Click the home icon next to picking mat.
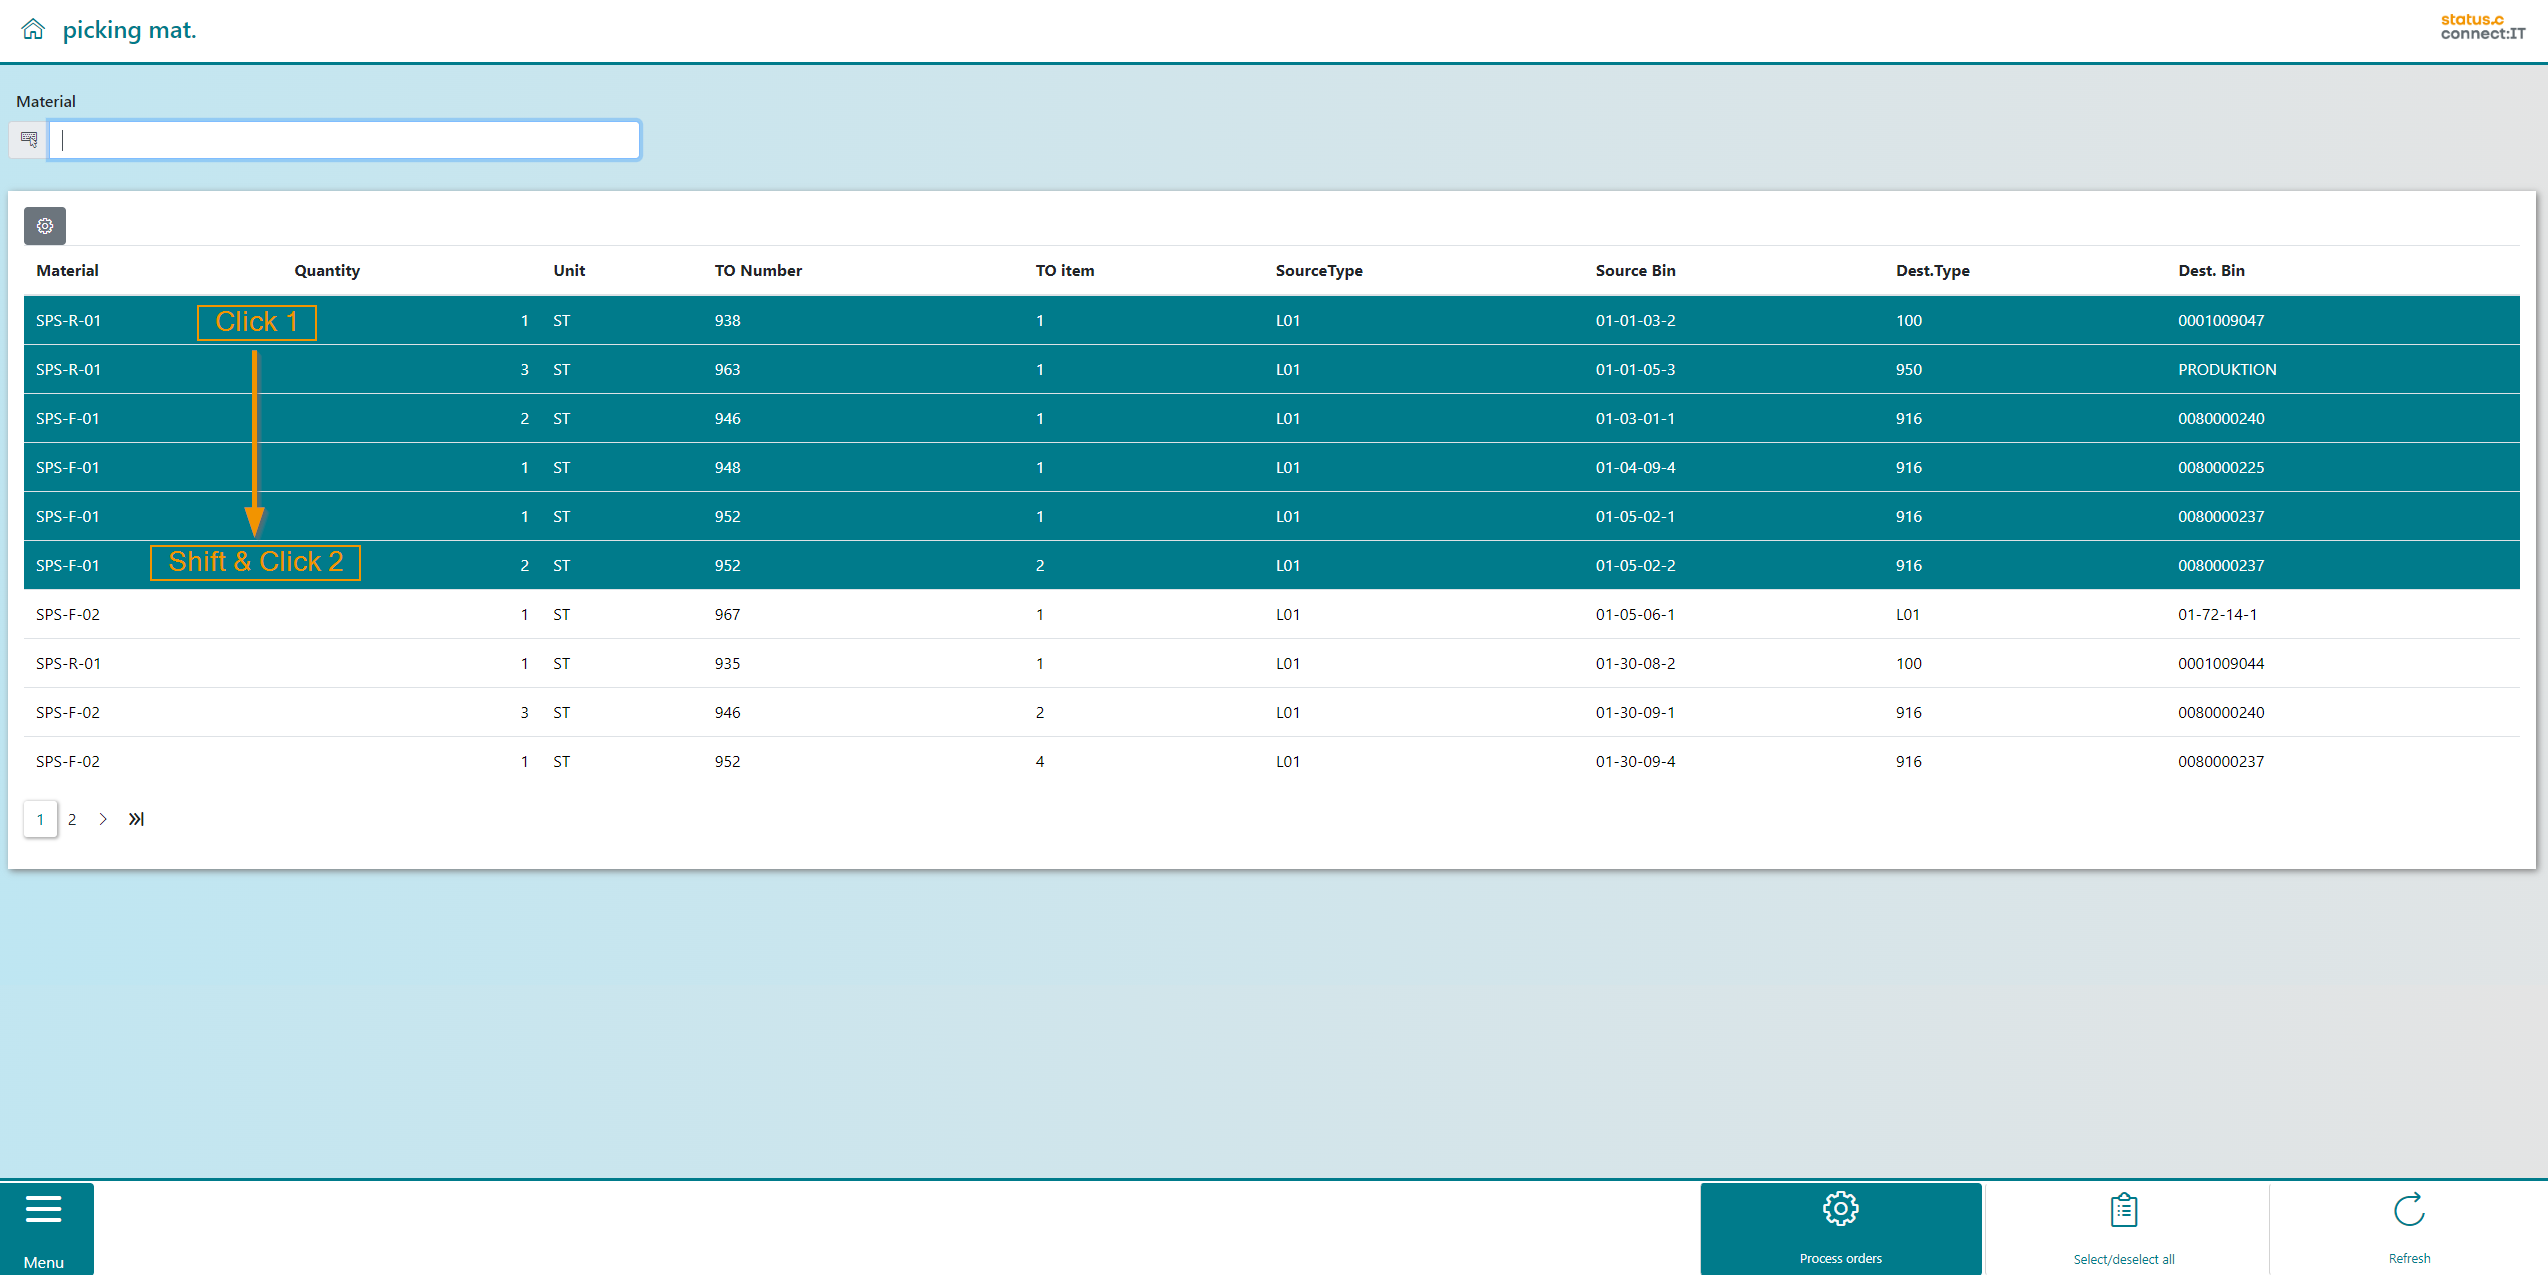Viewport: 2548px width, 1275px height. click(x=33, y=30)
